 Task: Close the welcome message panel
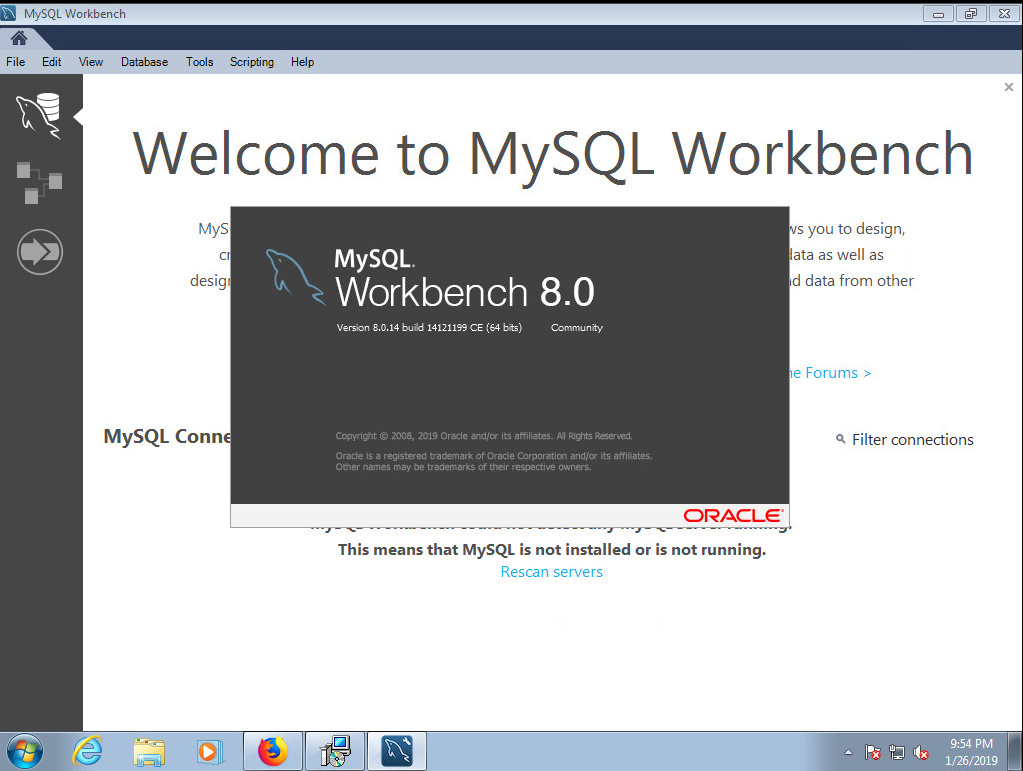pos(1008,88)
